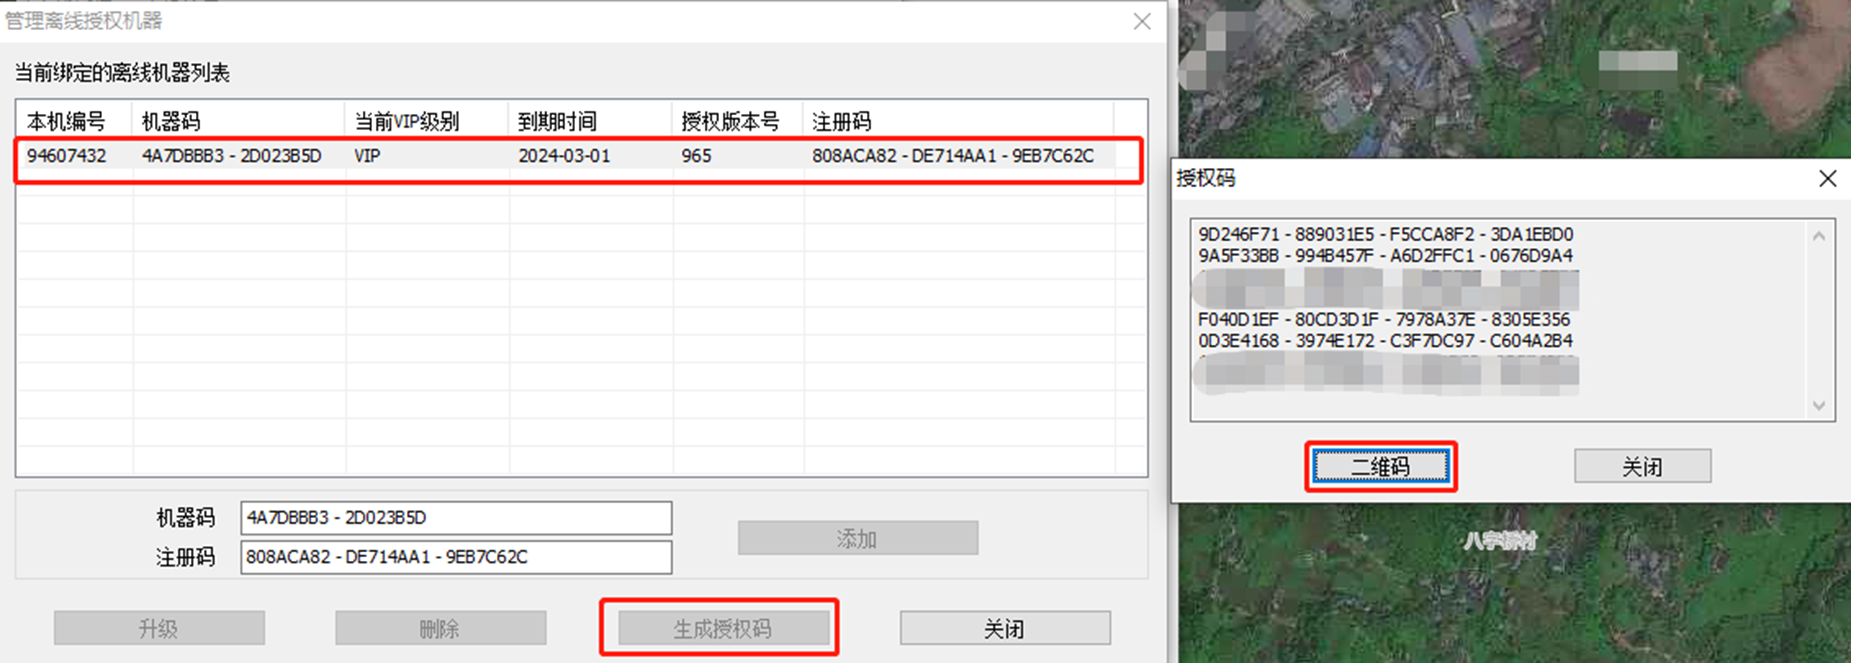Close the 授权码 dialog with X
Screen dimensions: 1851x663
(1827, 178)
